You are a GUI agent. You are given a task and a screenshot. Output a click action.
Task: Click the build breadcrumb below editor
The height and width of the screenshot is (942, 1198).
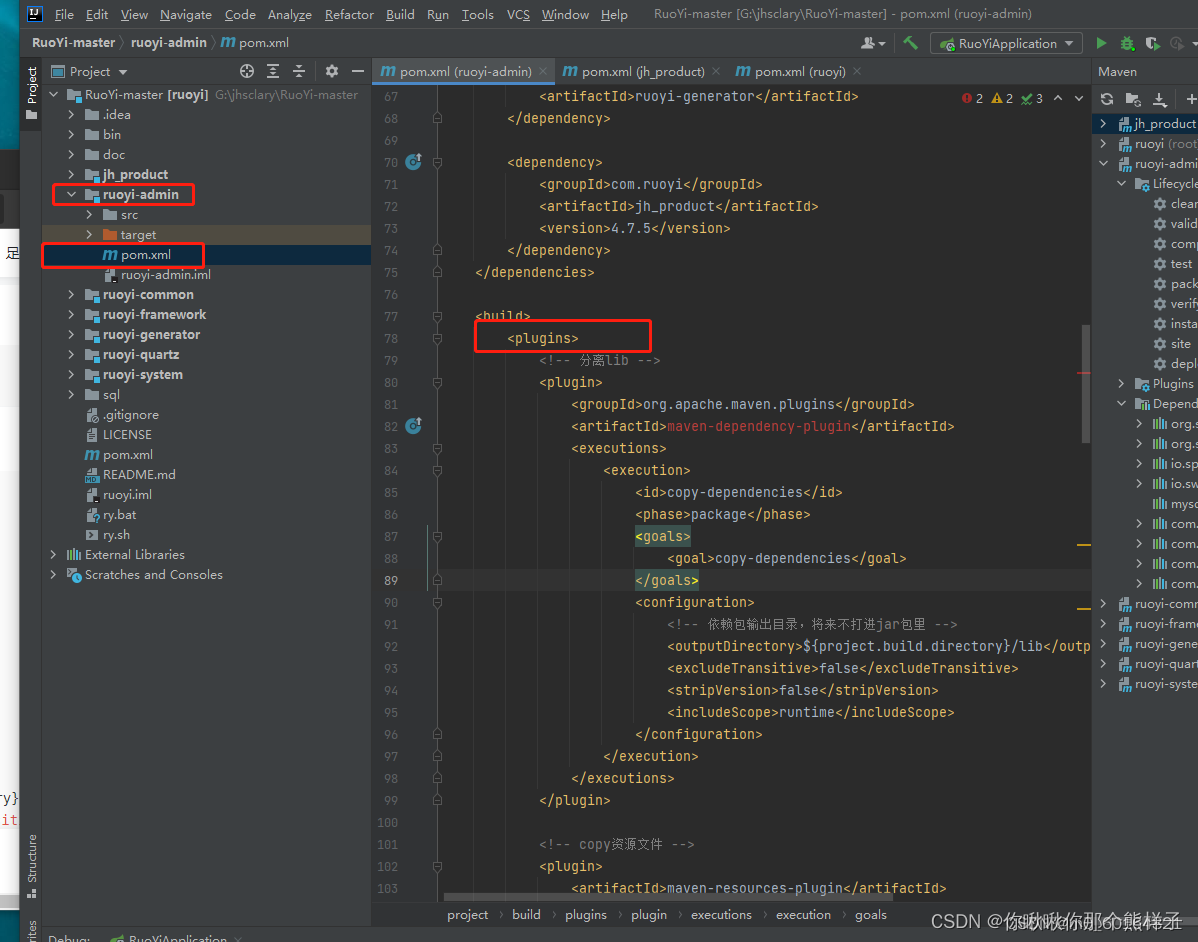click(x=526, y=914)
